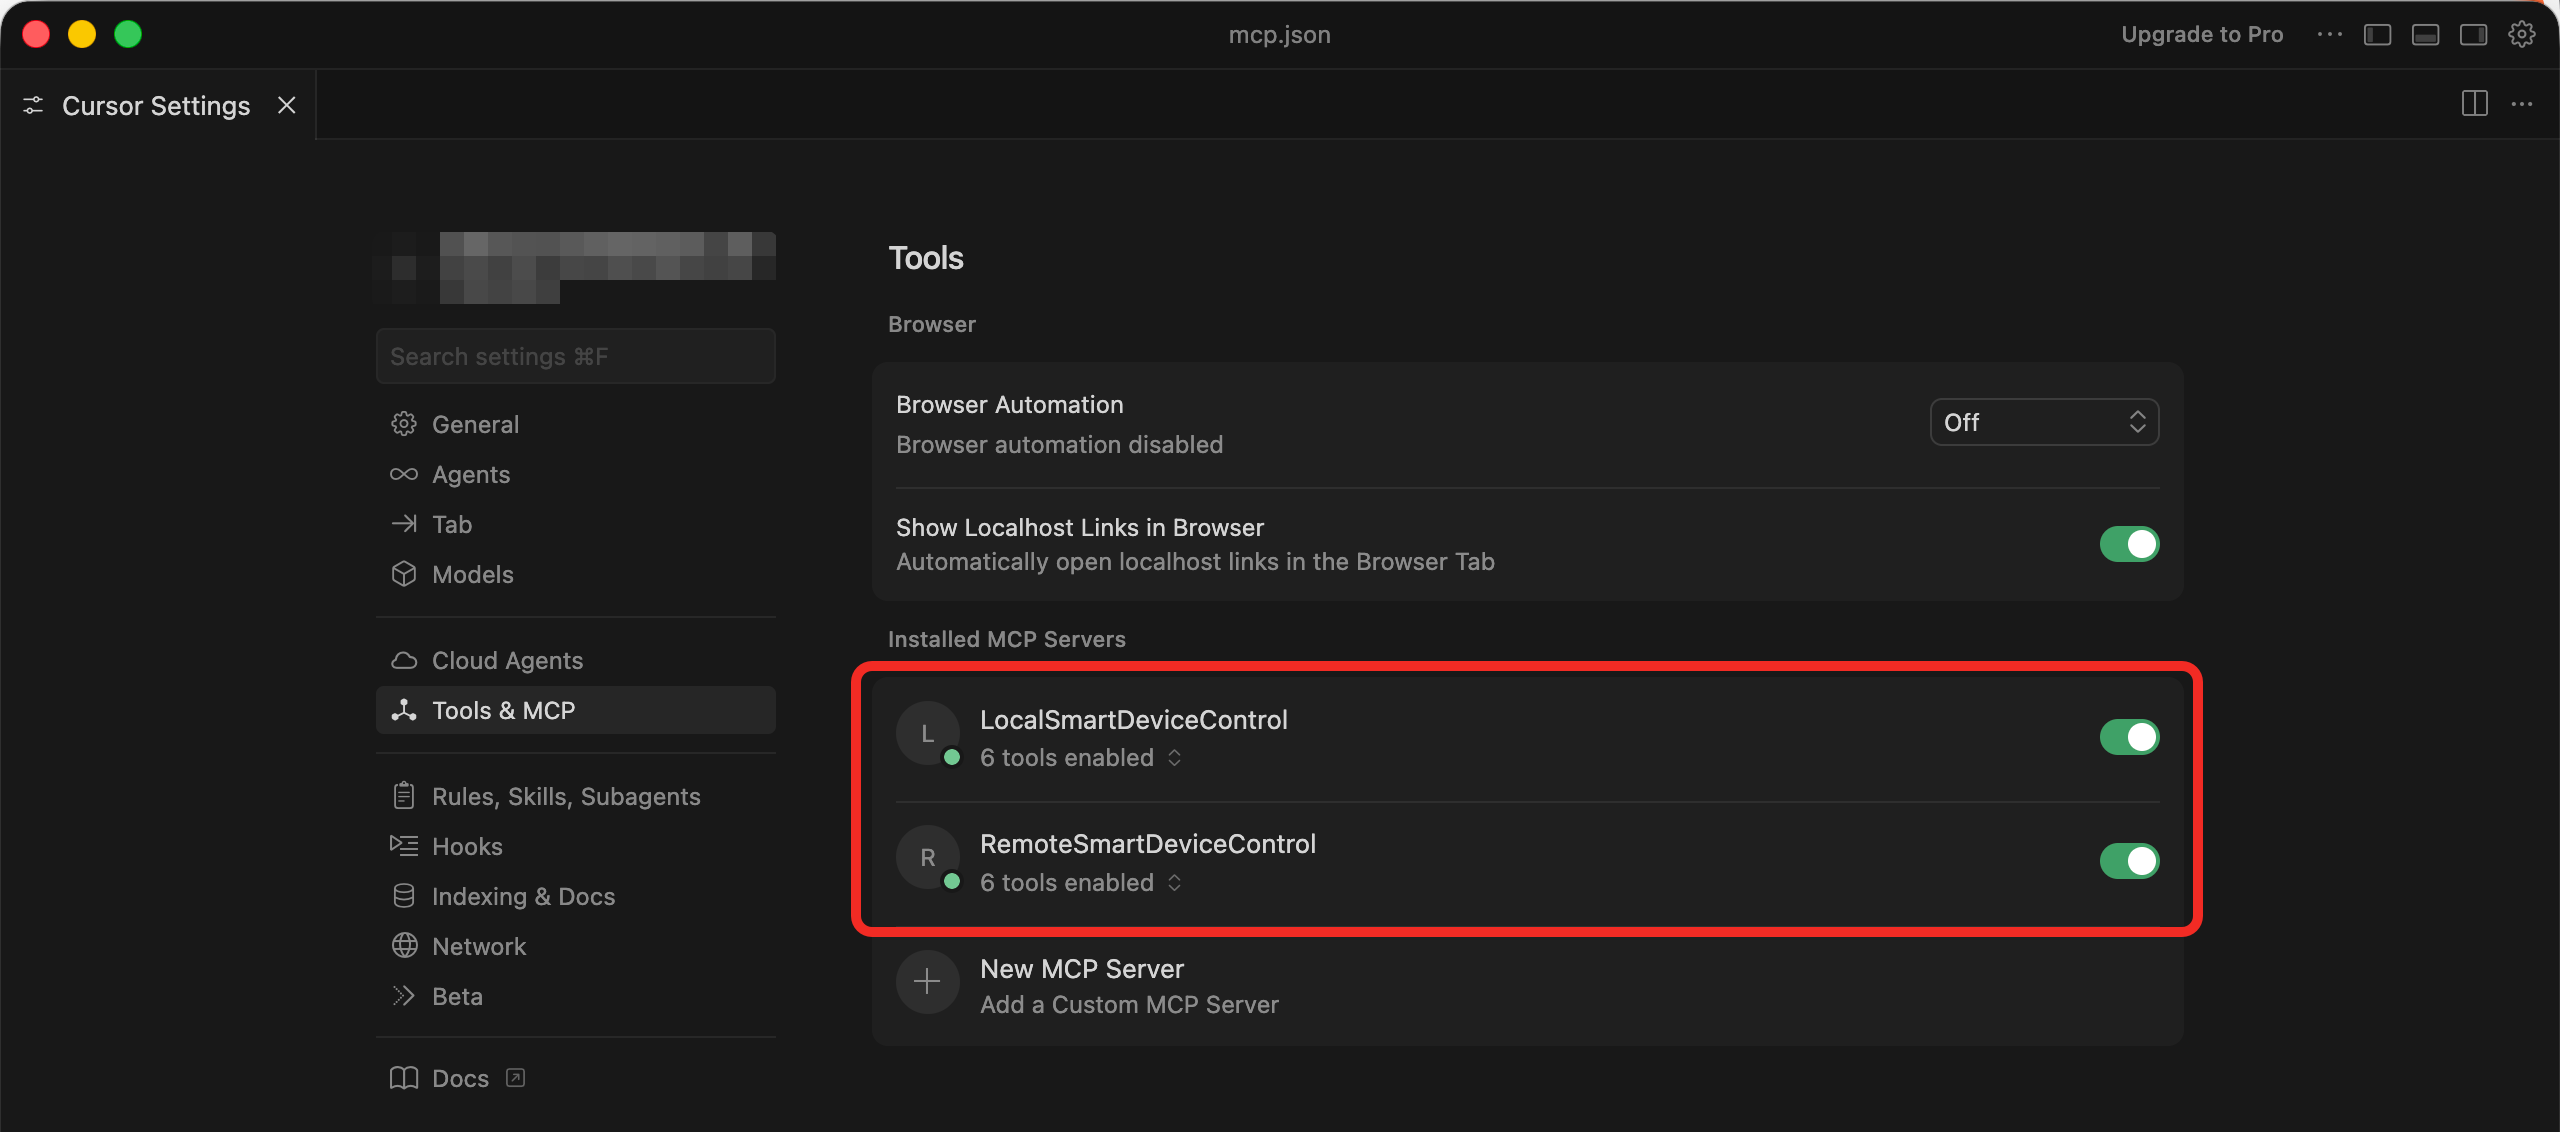Toggle the bottom panel layout icon
This screenshot has width=2560, height=1132.
point(2425,35)
